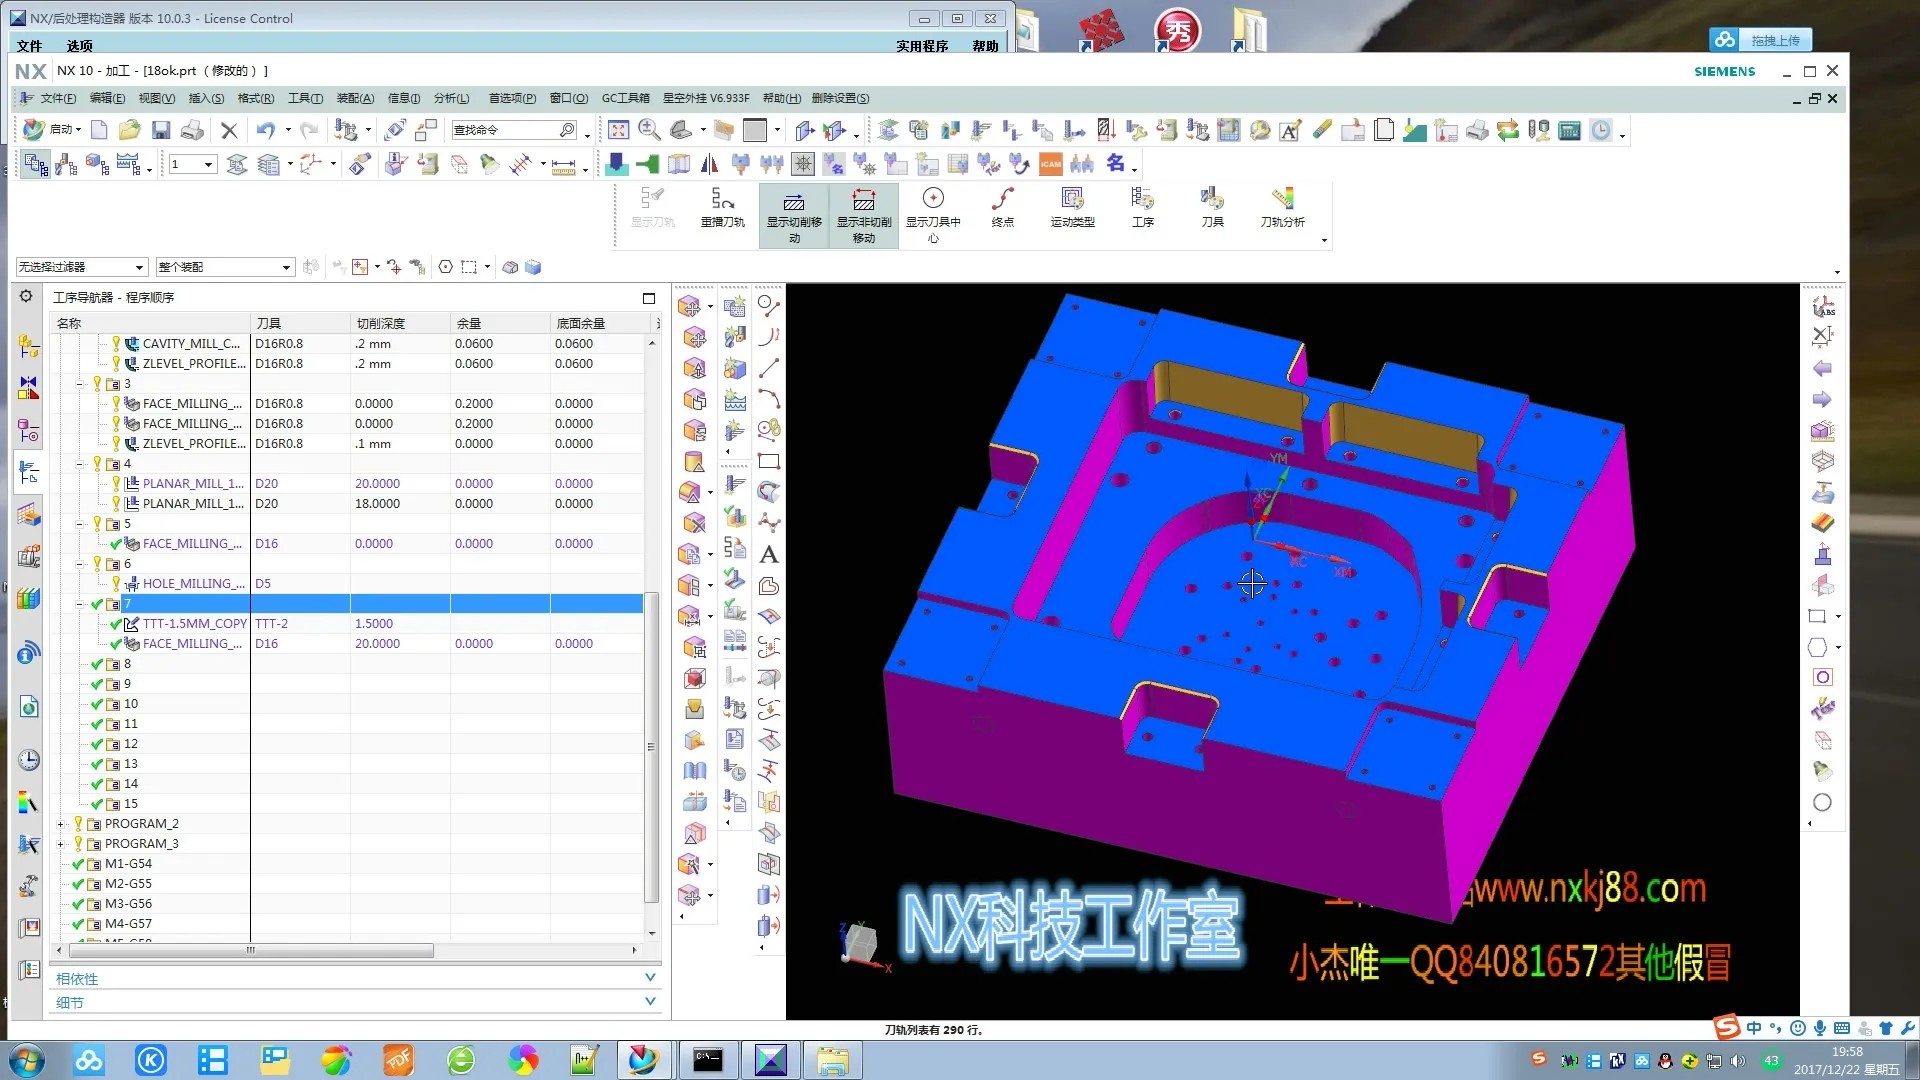Click the 查找命令 search input field
Screen dimensions: 1920x1080
505,130
